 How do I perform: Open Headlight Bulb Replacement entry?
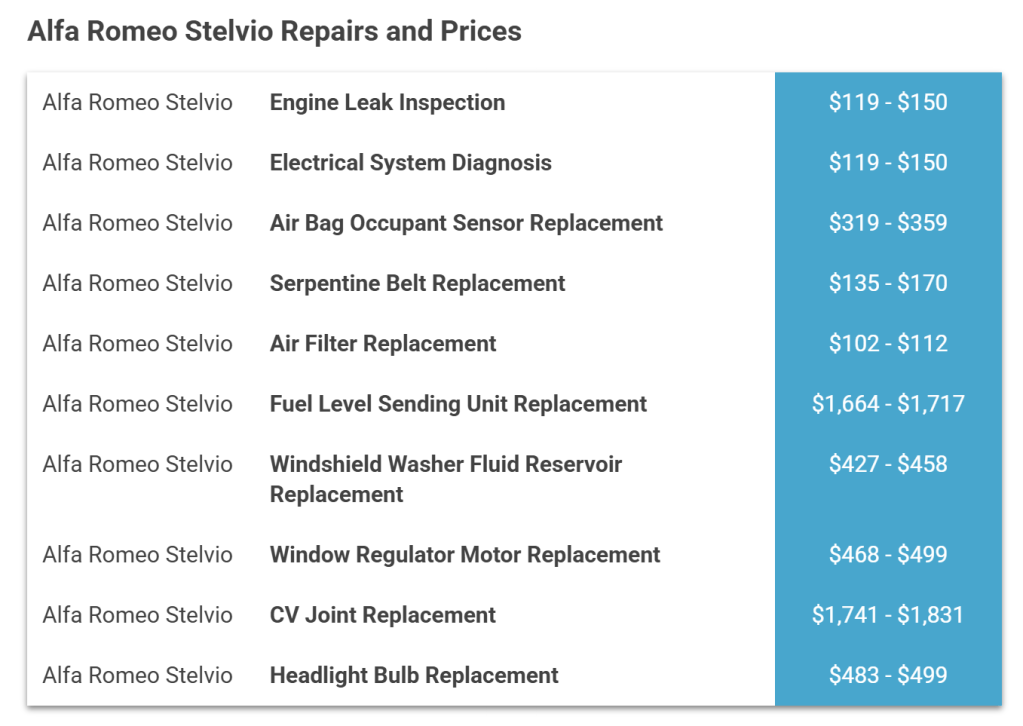pos(414,675)
